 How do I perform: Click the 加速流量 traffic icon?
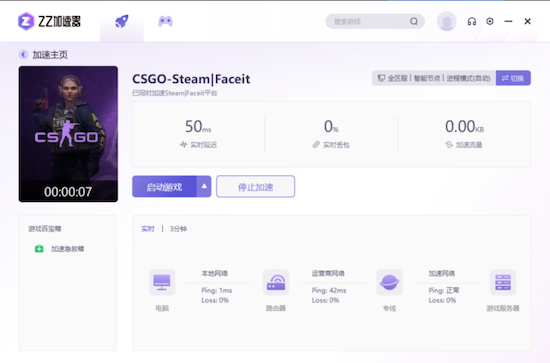coord(449,144)
